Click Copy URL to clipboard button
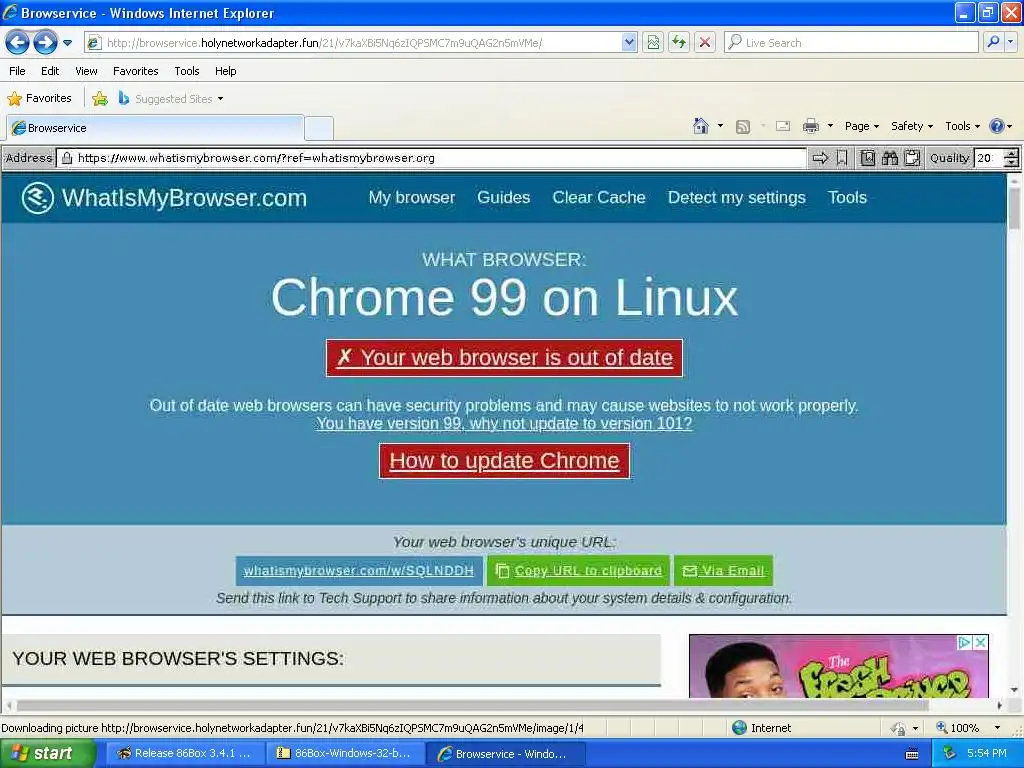1024x768 pixels. pos(578,571)
